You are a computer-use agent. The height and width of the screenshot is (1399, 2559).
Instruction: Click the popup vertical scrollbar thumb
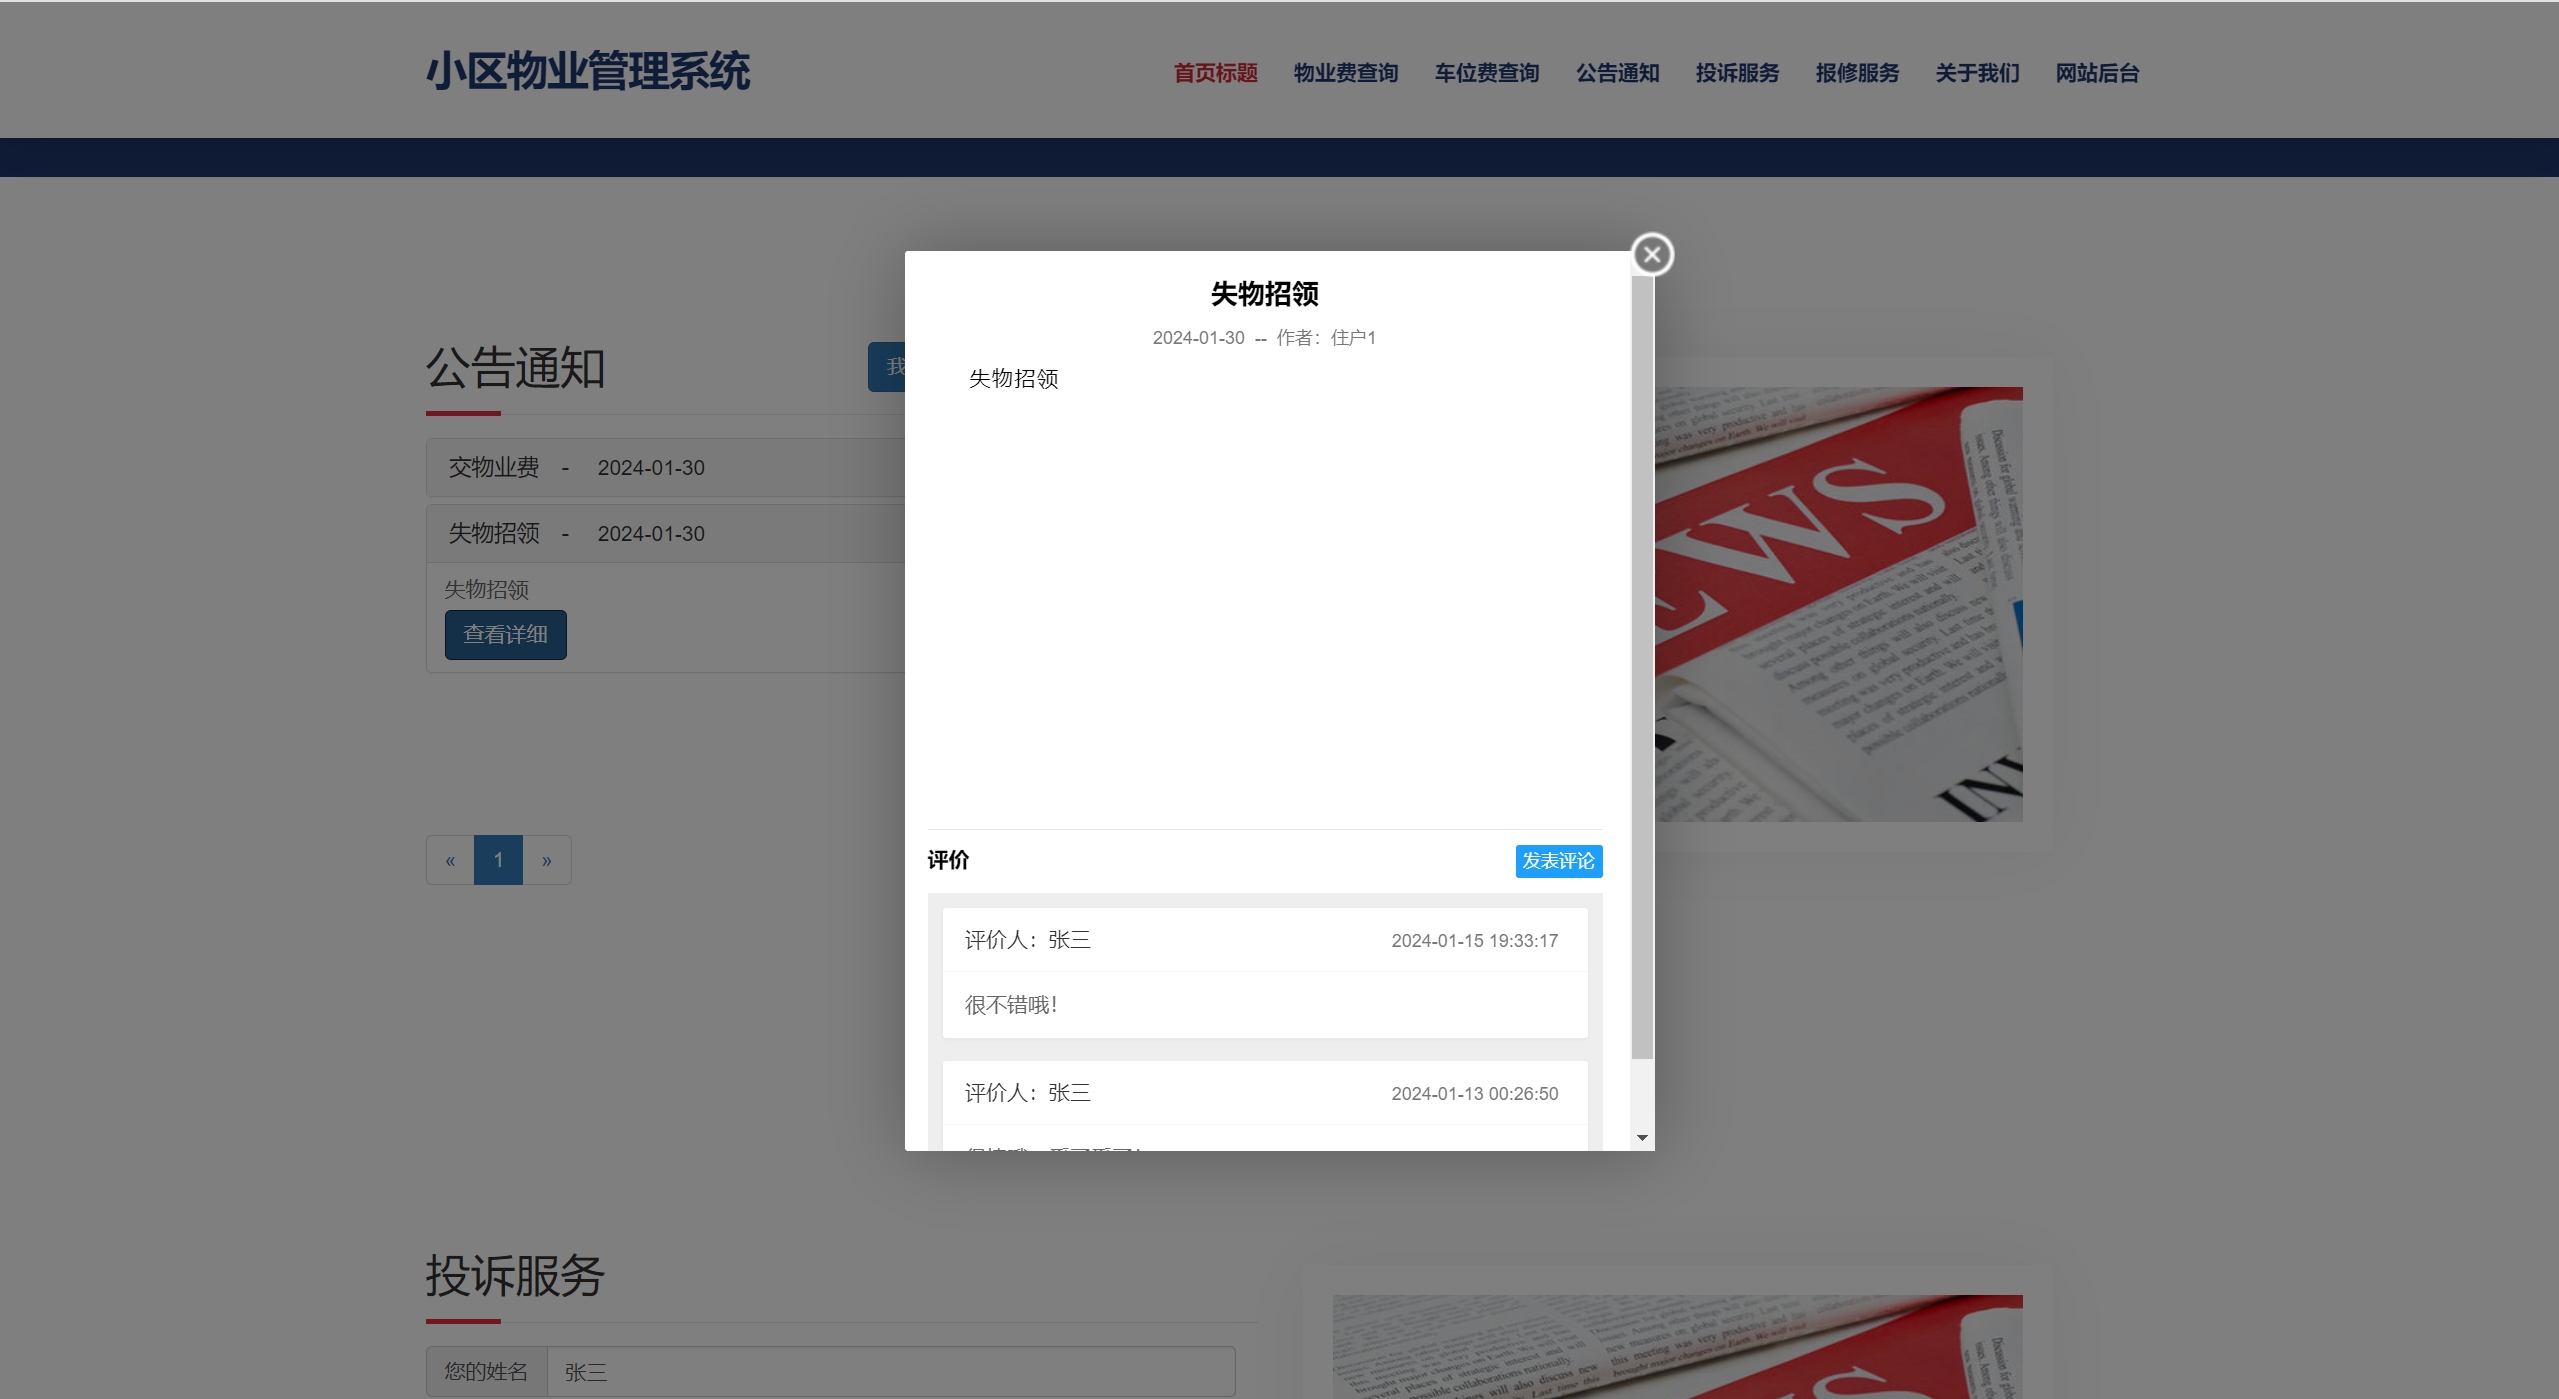tap(1642, 666)
